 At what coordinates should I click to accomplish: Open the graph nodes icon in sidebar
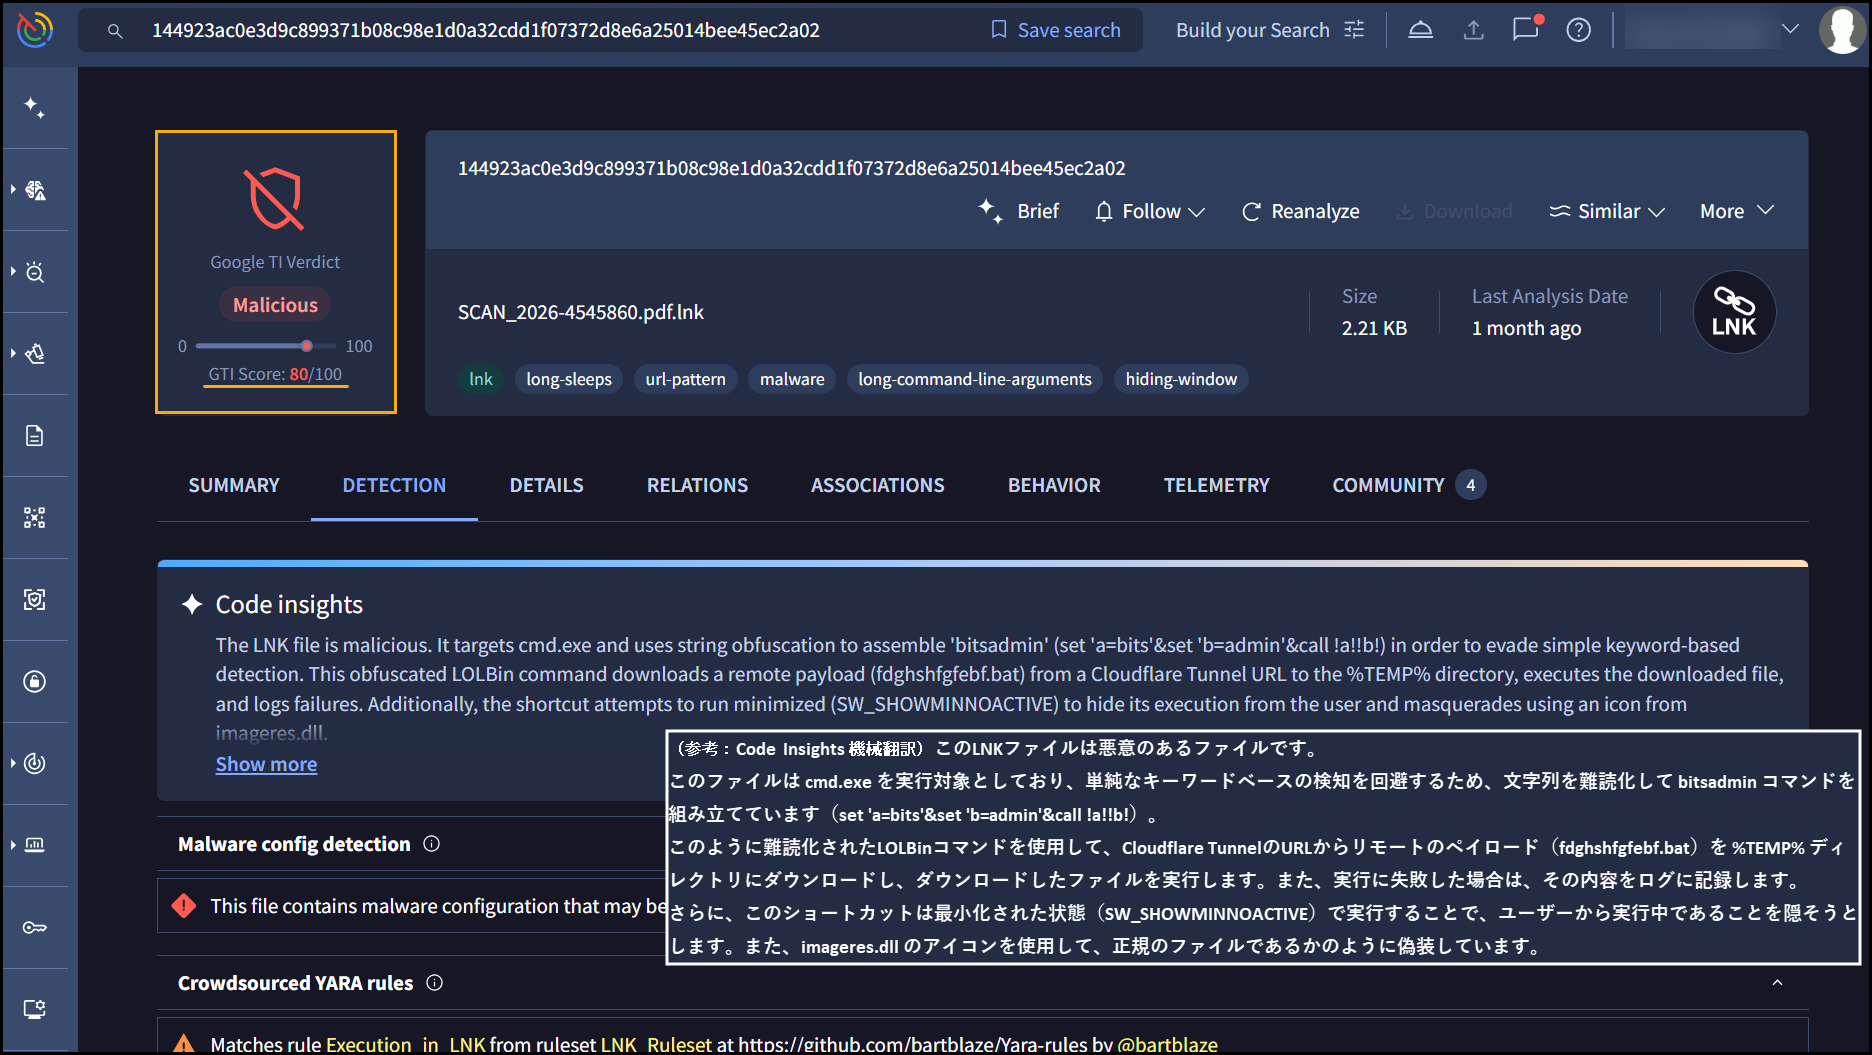point(35,518)
